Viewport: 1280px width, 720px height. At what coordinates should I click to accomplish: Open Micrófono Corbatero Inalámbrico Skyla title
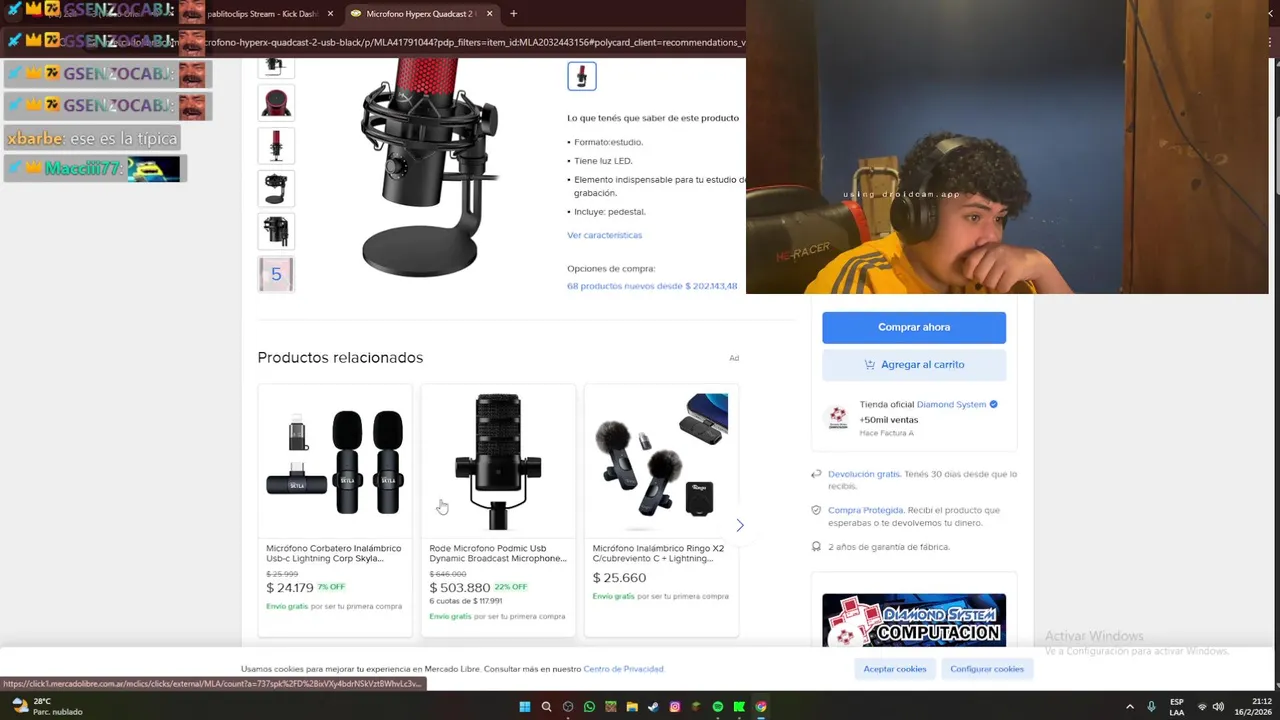(x=334, y=553)
